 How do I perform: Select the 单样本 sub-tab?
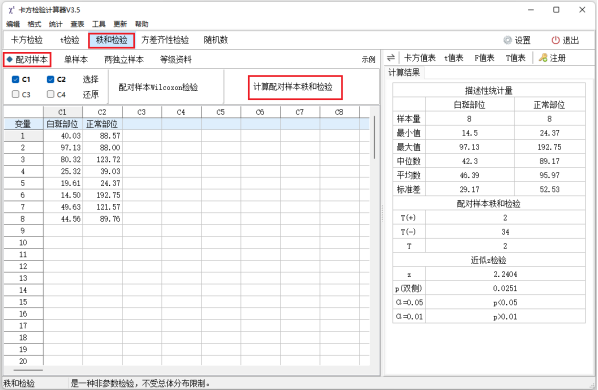76,59
